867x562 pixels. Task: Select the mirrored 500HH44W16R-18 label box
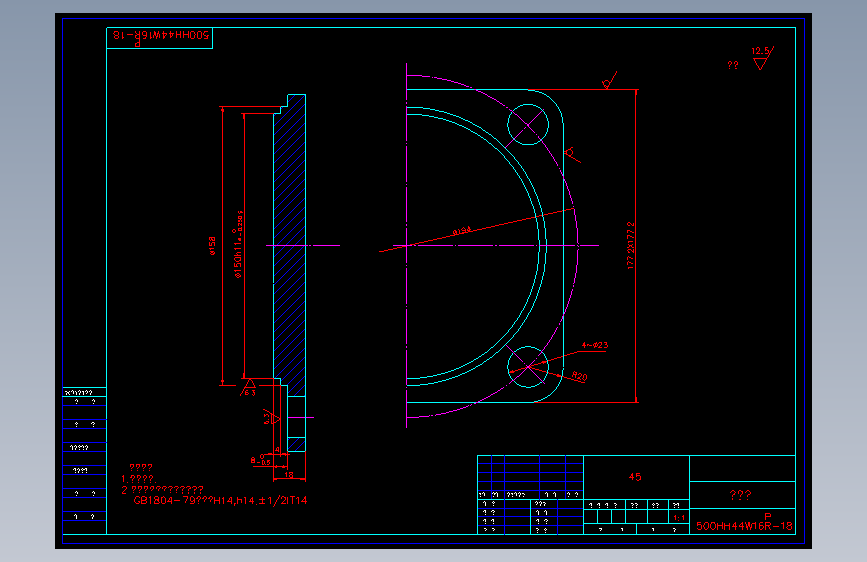point(159,38)
